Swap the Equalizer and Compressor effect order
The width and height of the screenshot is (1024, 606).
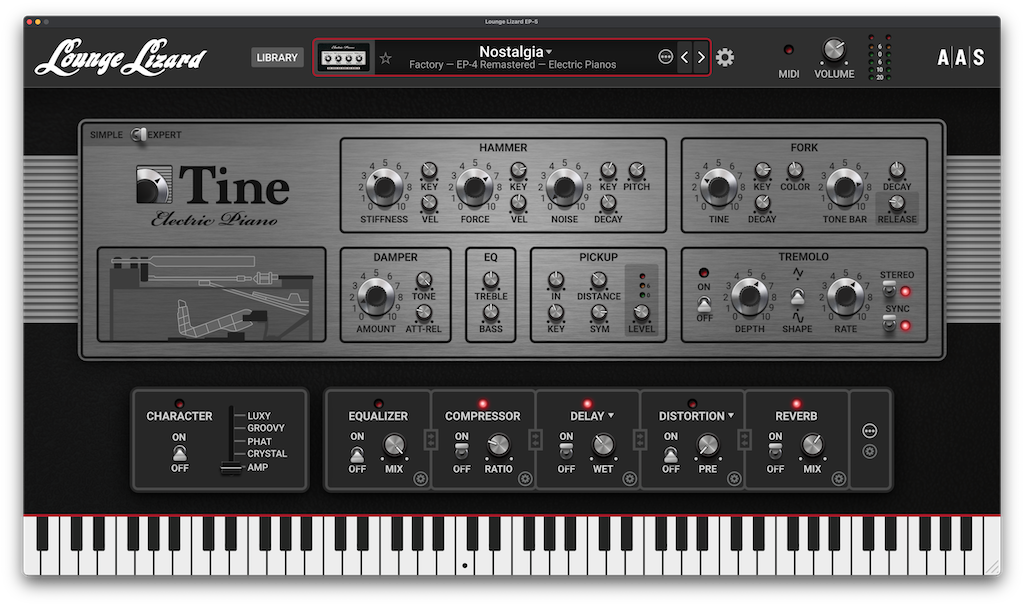431,439
